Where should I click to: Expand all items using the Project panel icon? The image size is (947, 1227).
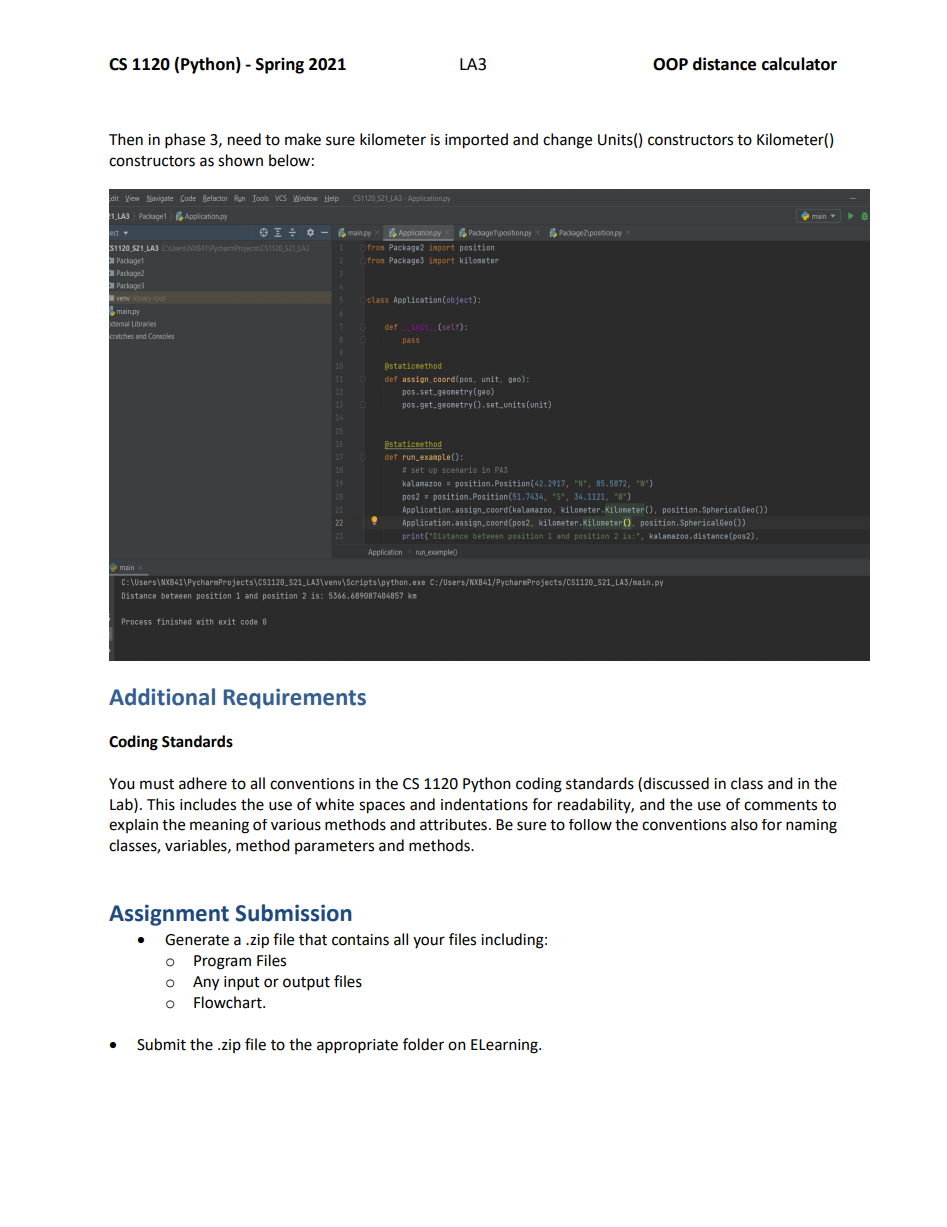tap(276, 232)
